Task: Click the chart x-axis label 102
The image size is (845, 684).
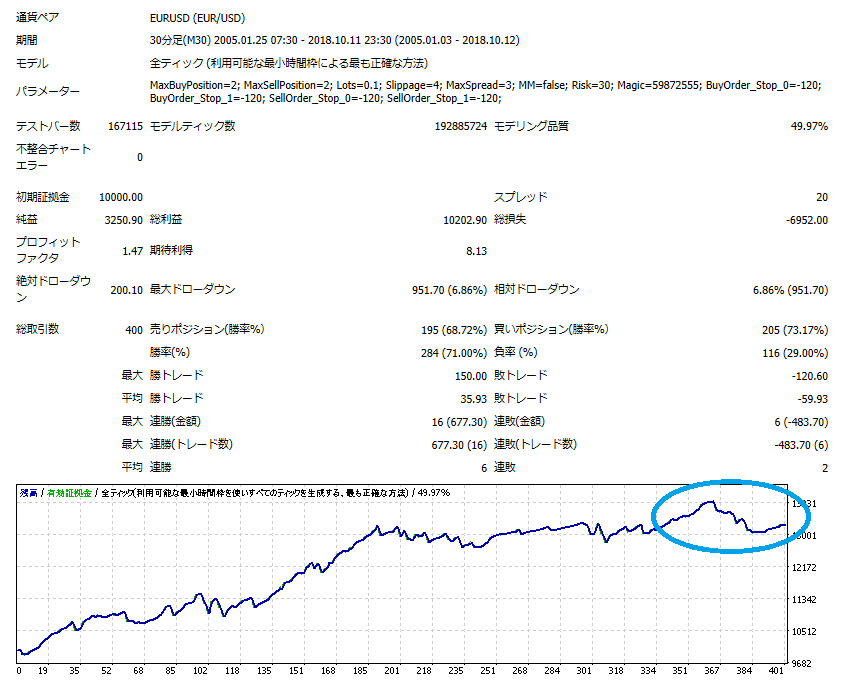Action: click(x=200, y=671)
